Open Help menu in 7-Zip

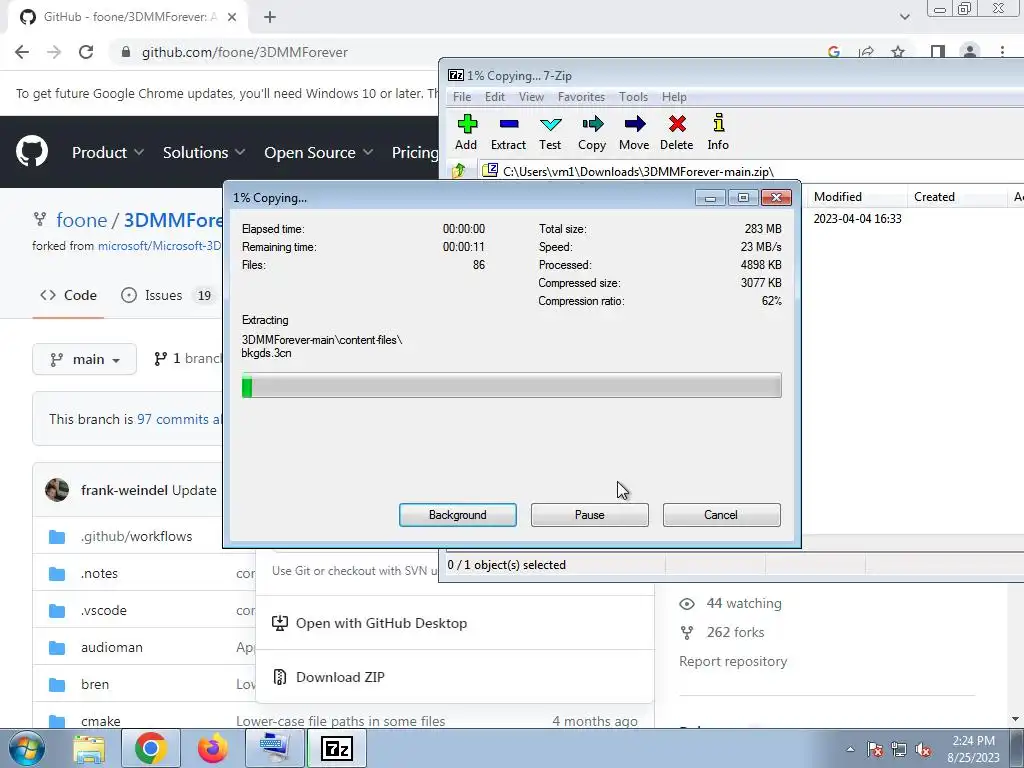[674, 97]
